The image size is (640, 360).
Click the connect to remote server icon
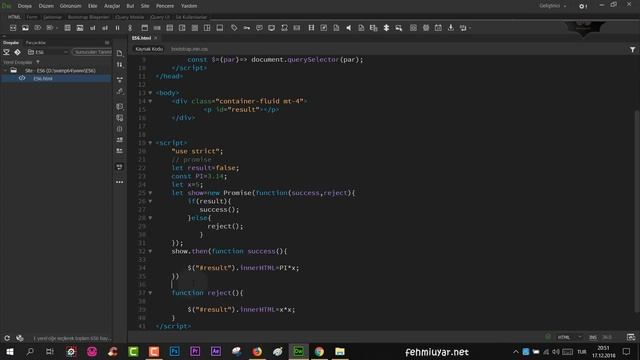(7, 52)
